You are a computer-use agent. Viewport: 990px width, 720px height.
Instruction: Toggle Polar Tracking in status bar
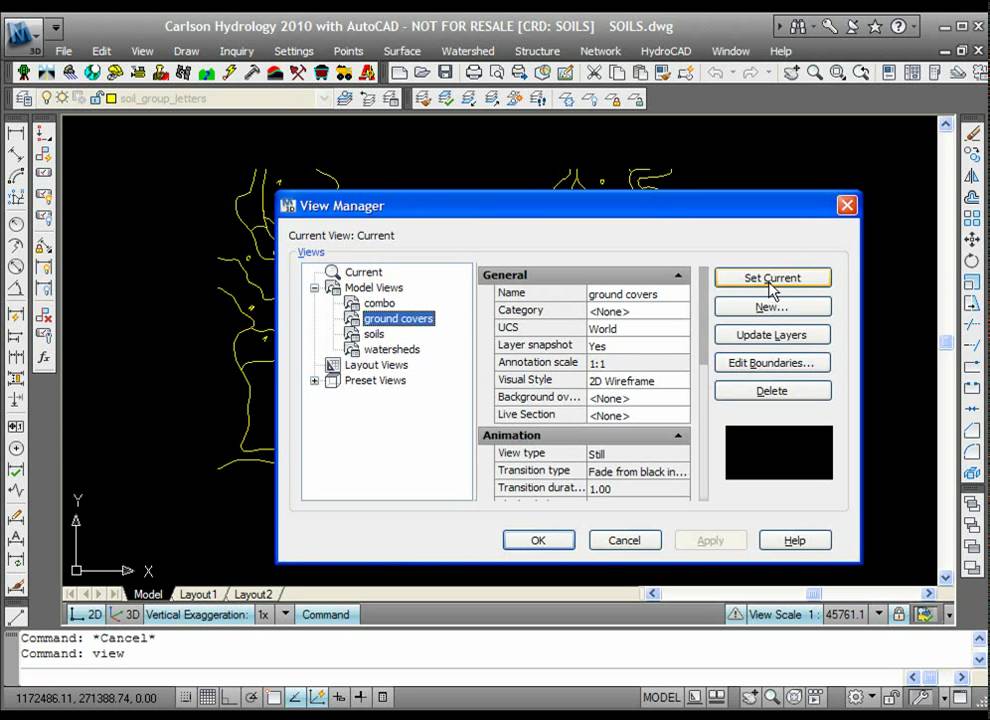251,697
